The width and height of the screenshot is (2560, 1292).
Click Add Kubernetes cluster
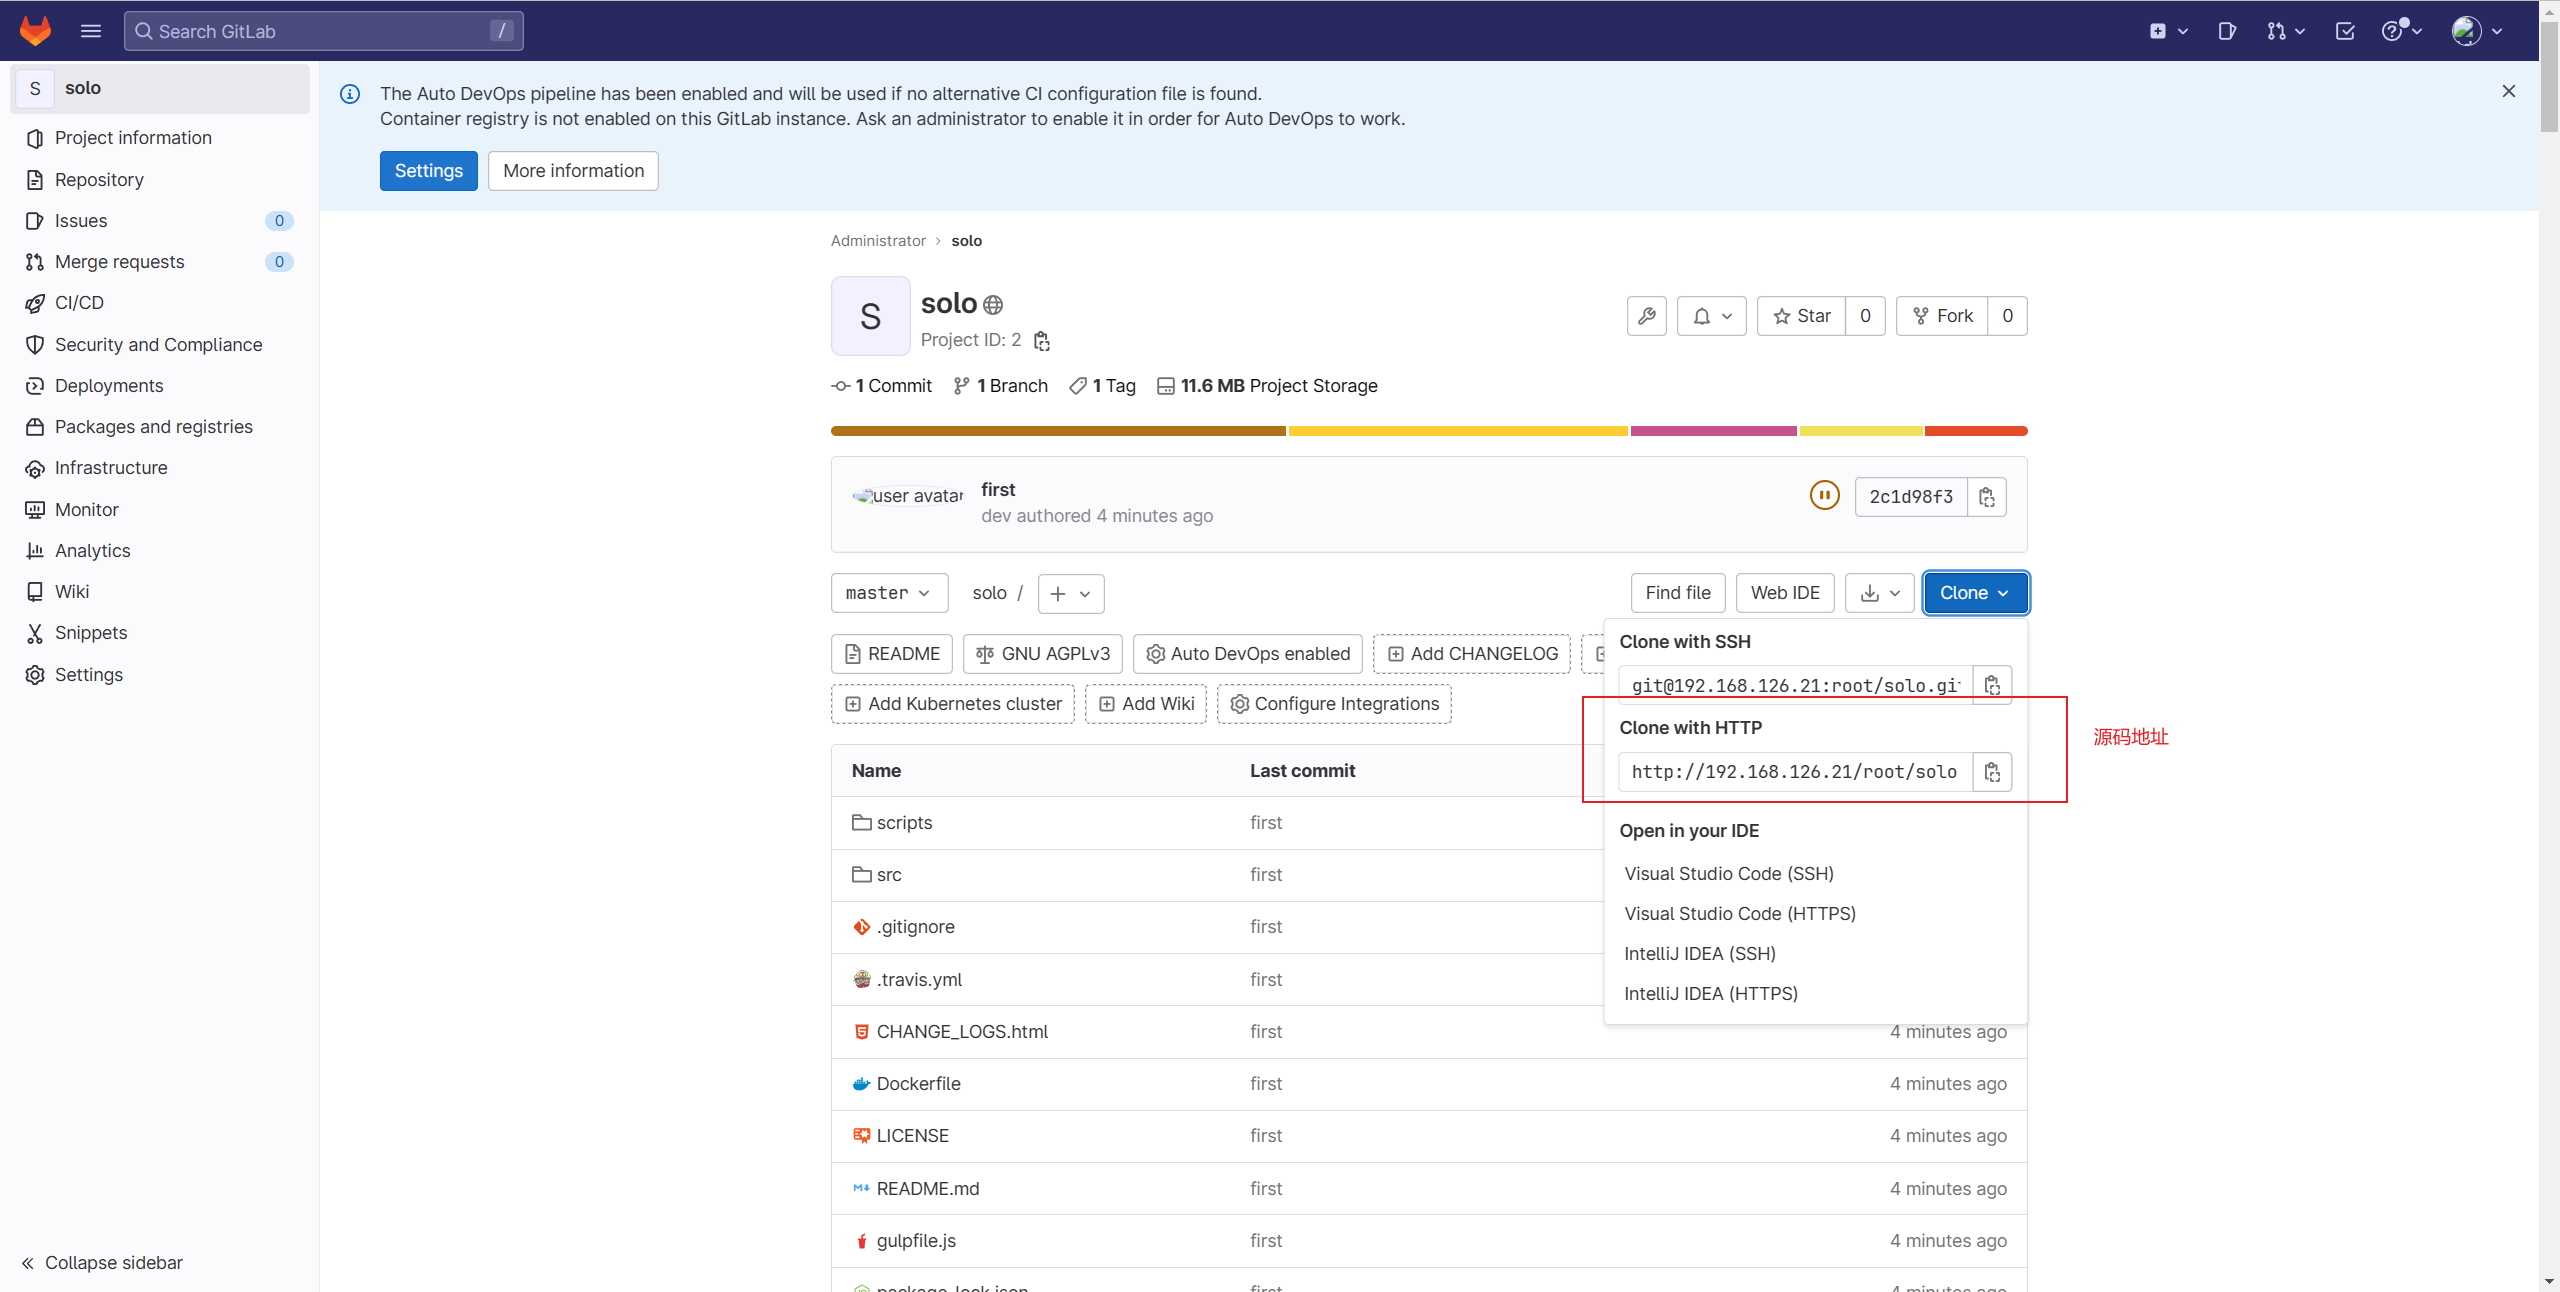click(x=953, y=704)
